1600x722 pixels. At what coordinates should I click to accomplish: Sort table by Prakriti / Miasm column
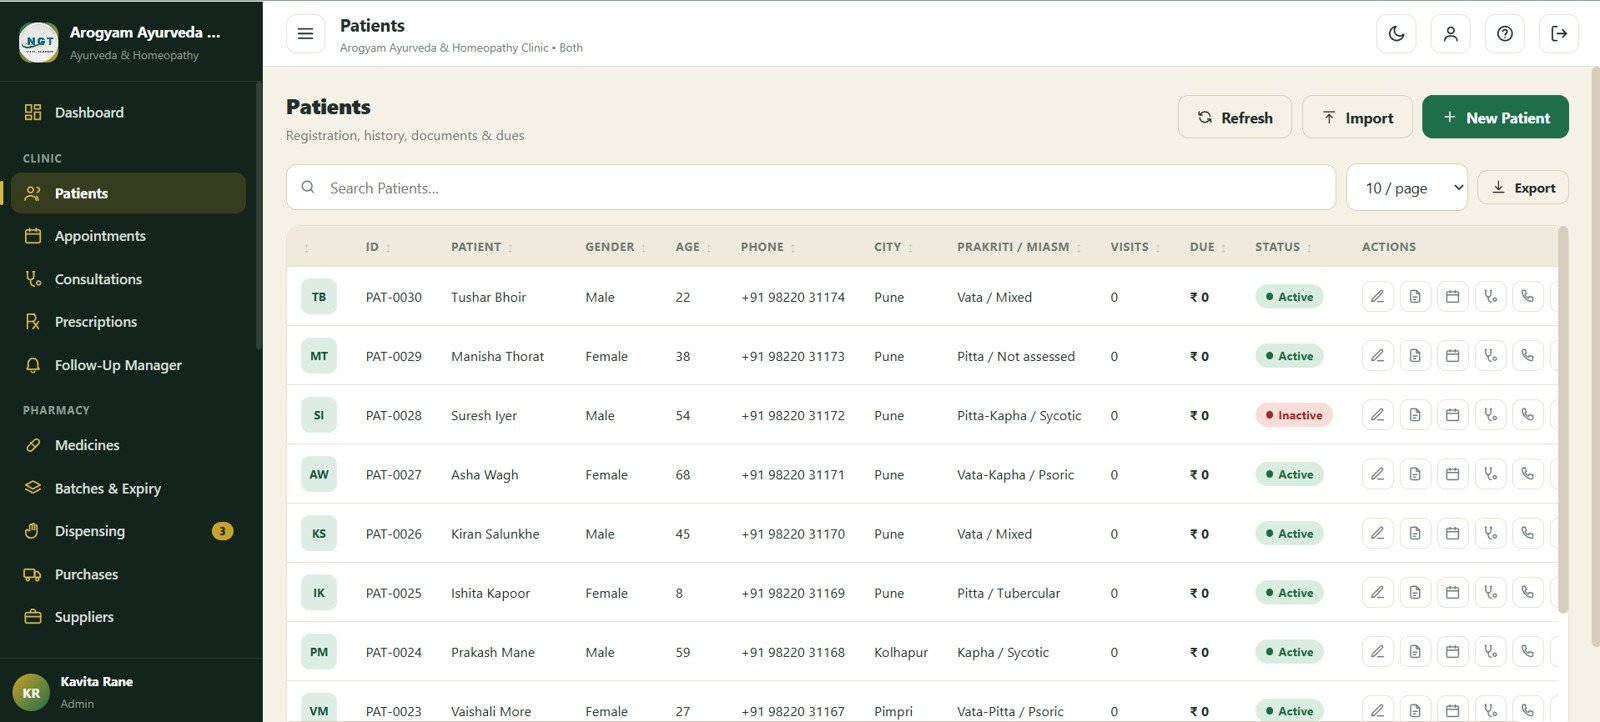pos(1019,247)
